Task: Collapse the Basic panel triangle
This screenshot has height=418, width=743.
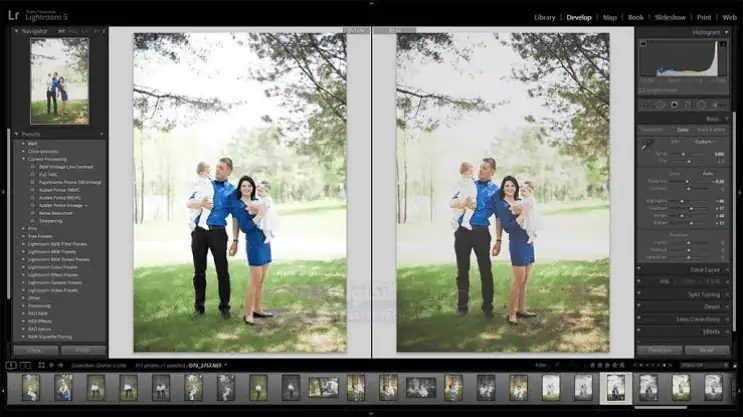Action: [726, 118]
